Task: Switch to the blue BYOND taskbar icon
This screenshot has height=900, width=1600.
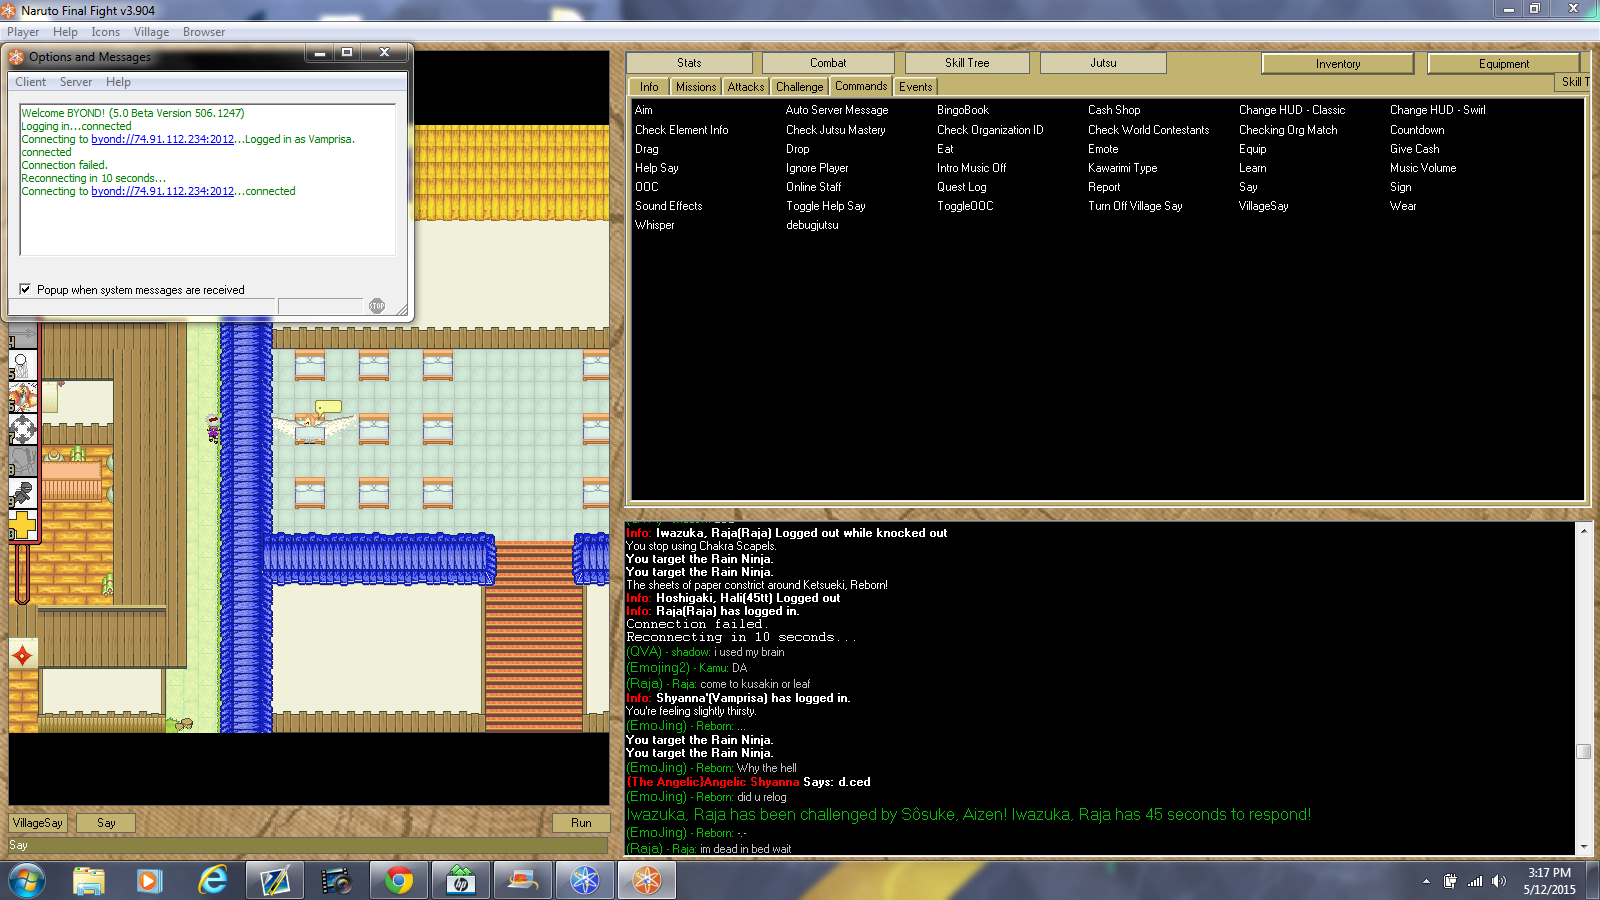Action: pyautogui.click(x=585, y=881)
